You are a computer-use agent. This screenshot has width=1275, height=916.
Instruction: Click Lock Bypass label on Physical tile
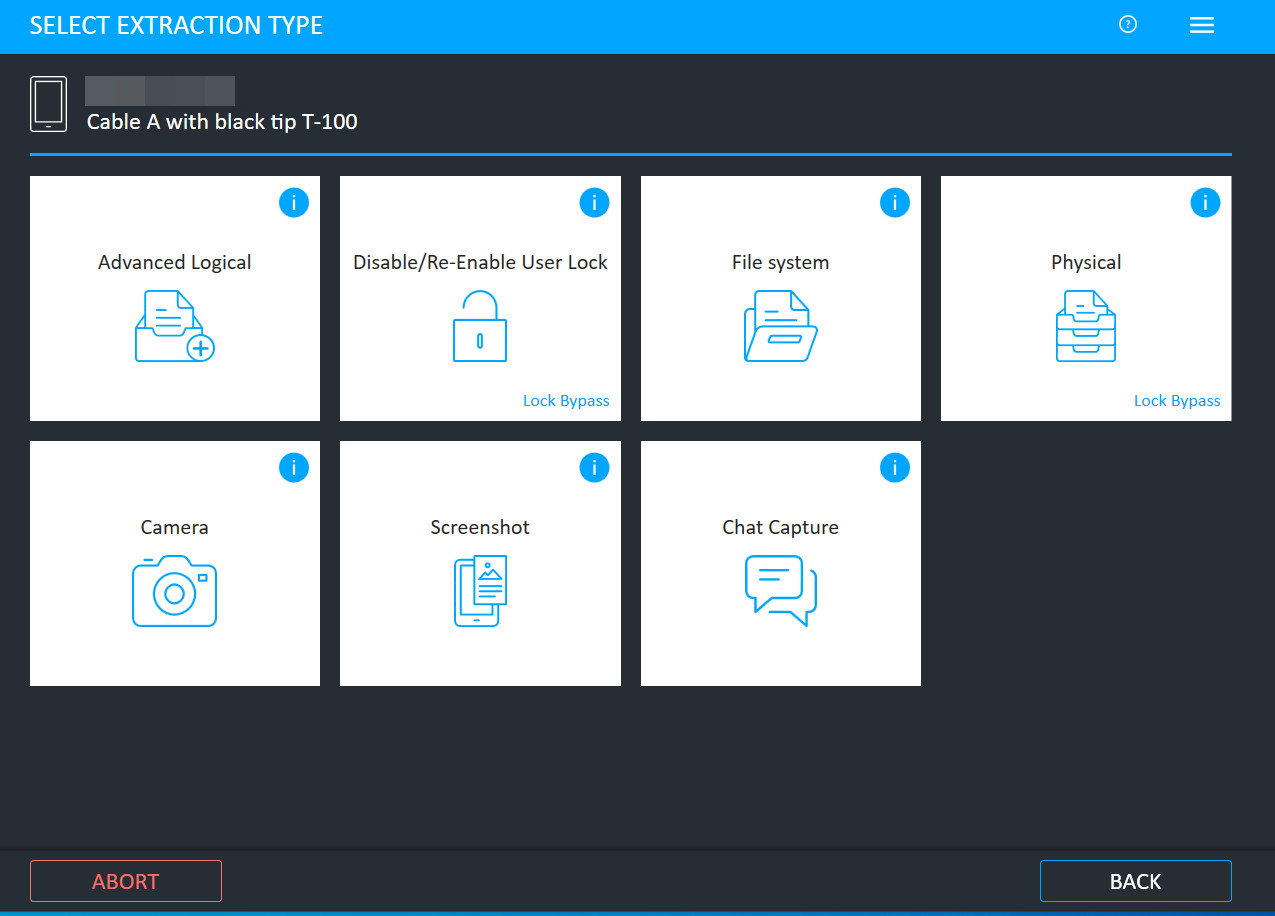tap(1177, 401)
